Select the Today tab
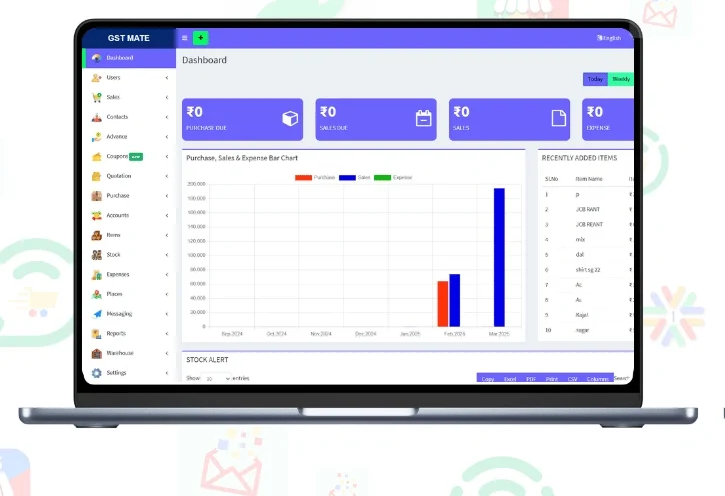Viewport: 725px width, 496px height. (x=595, y=79)
